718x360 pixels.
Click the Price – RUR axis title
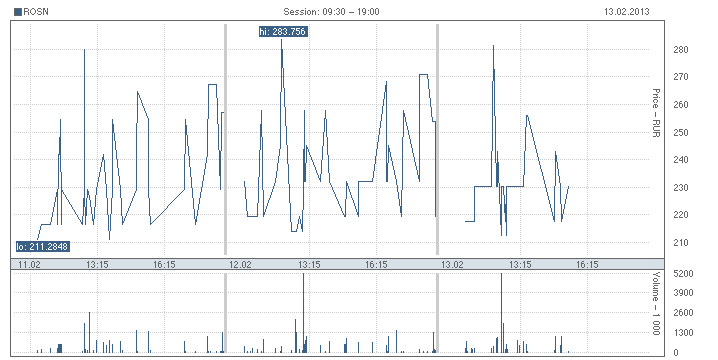click(x=656, y=113)
